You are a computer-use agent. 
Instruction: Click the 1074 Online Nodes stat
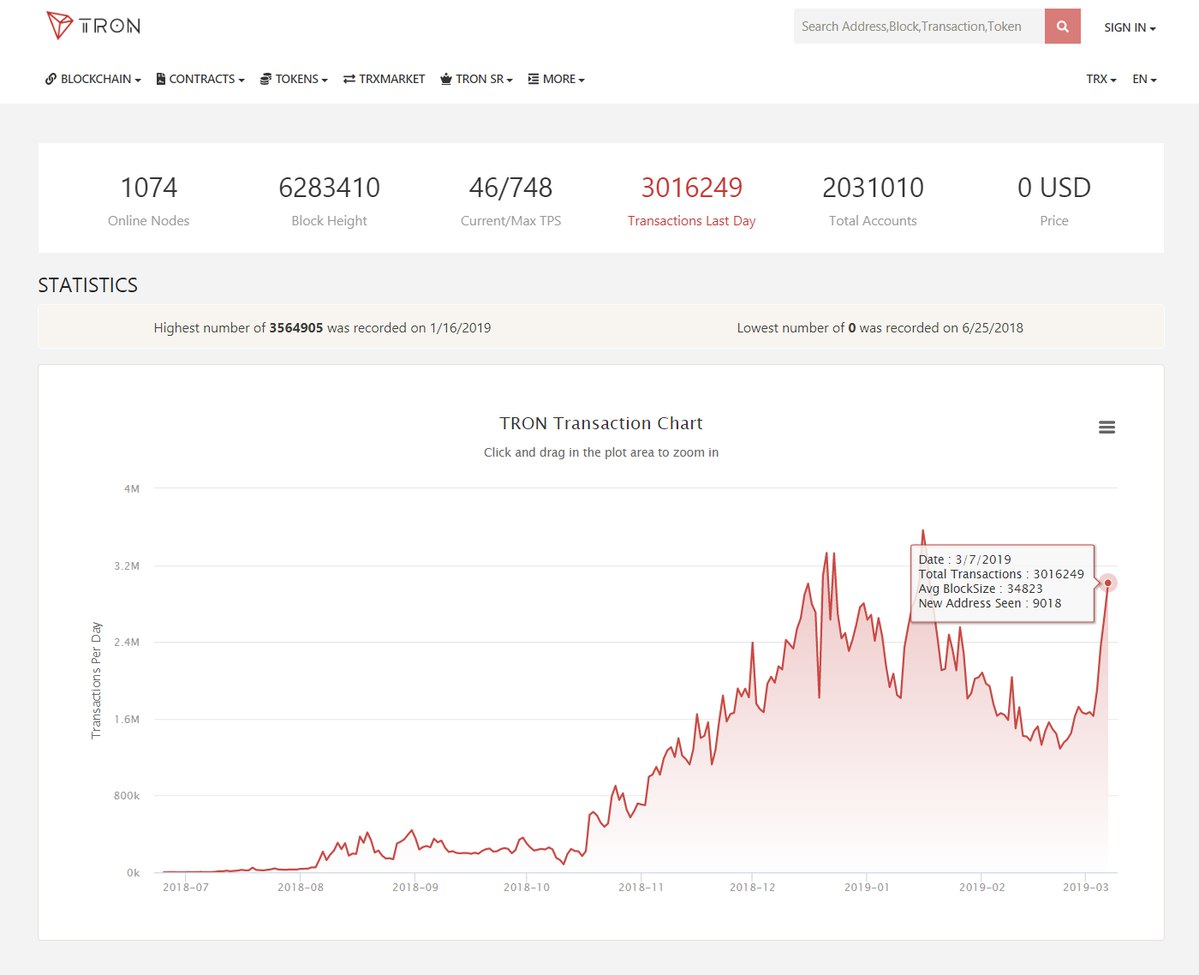[x=148, y=200]
